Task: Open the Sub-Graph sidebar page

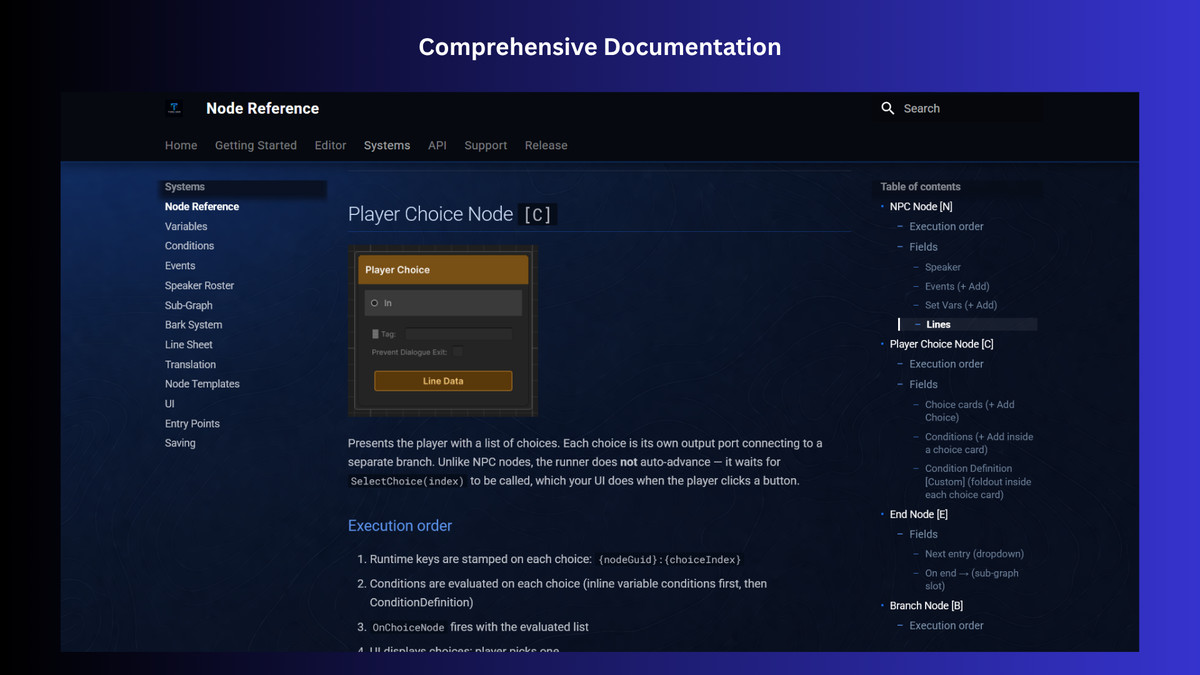Action: 188,306
